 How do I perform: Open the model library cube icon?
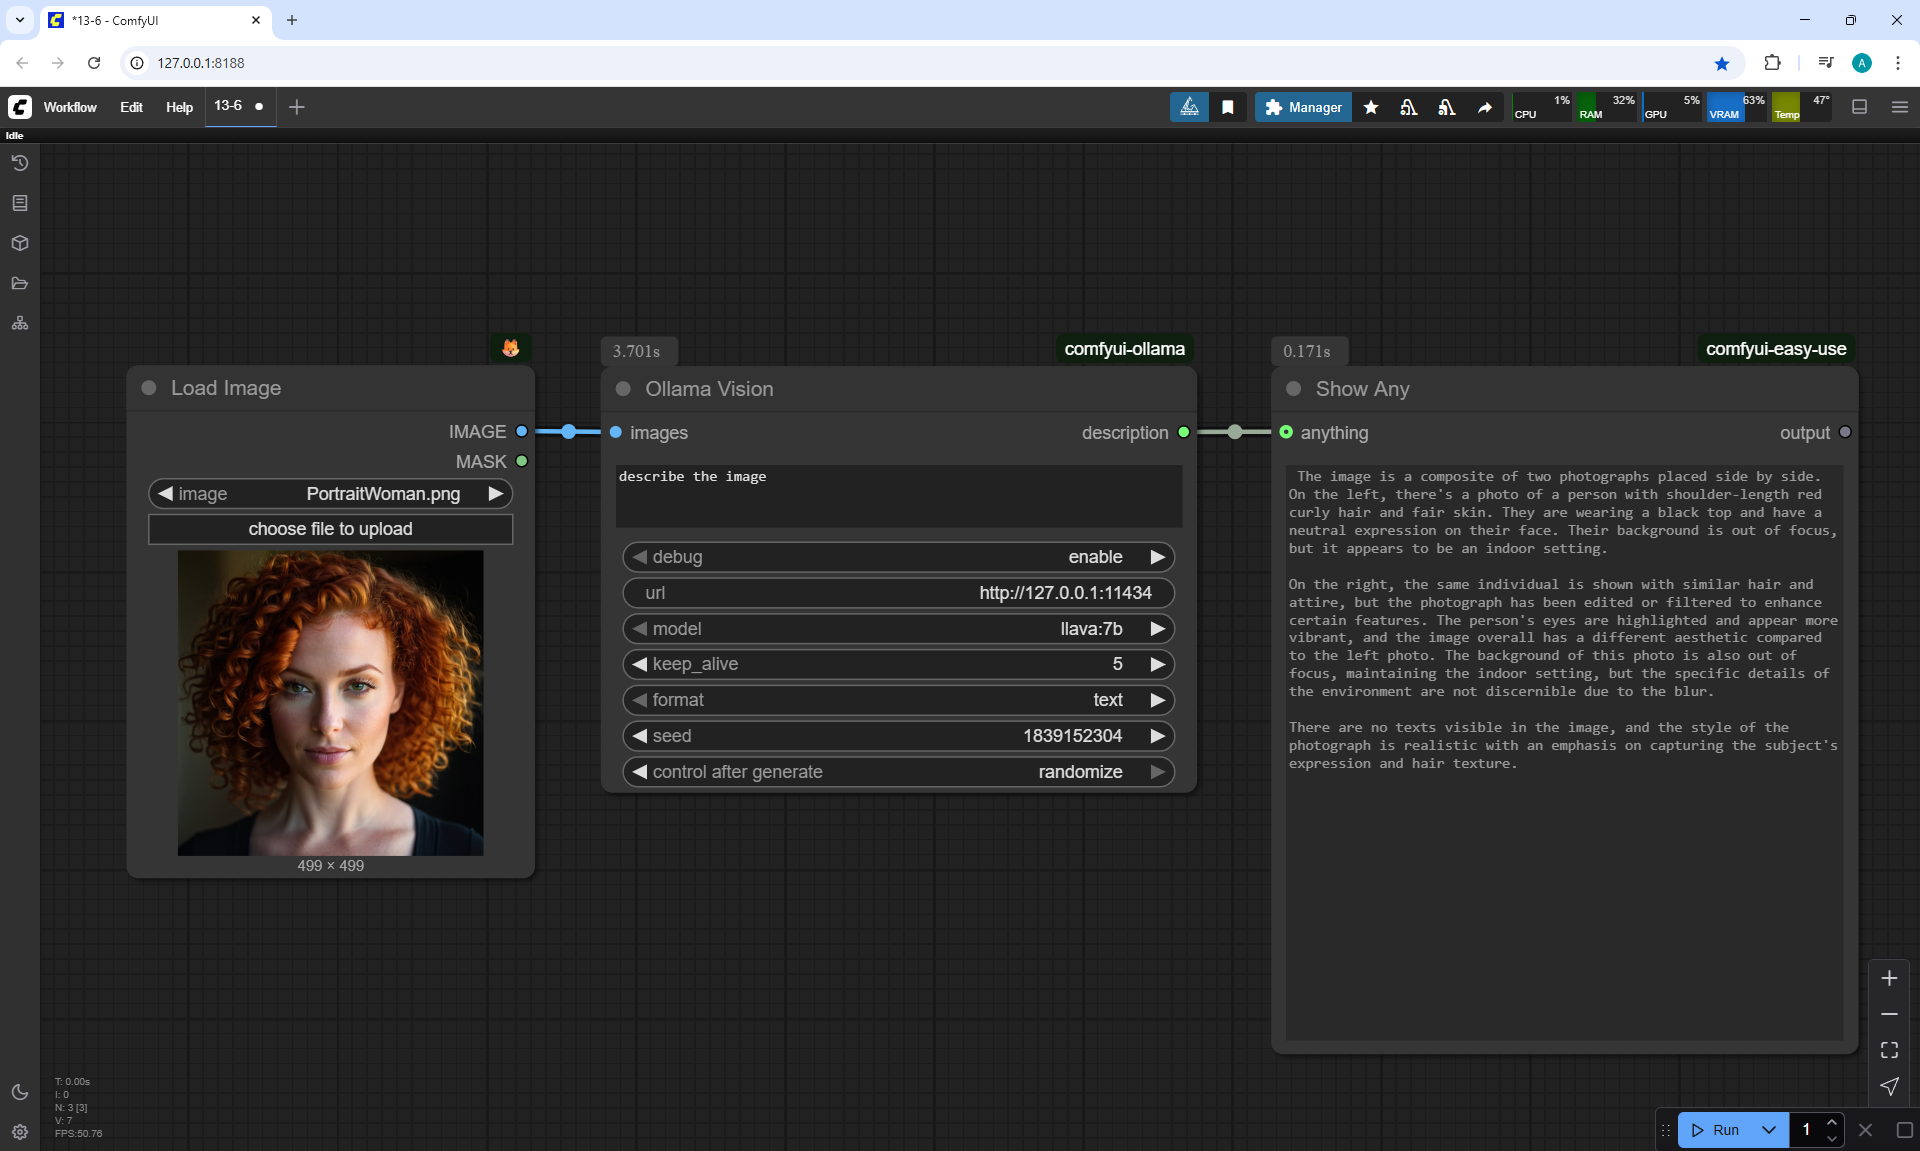click(20, 243)
